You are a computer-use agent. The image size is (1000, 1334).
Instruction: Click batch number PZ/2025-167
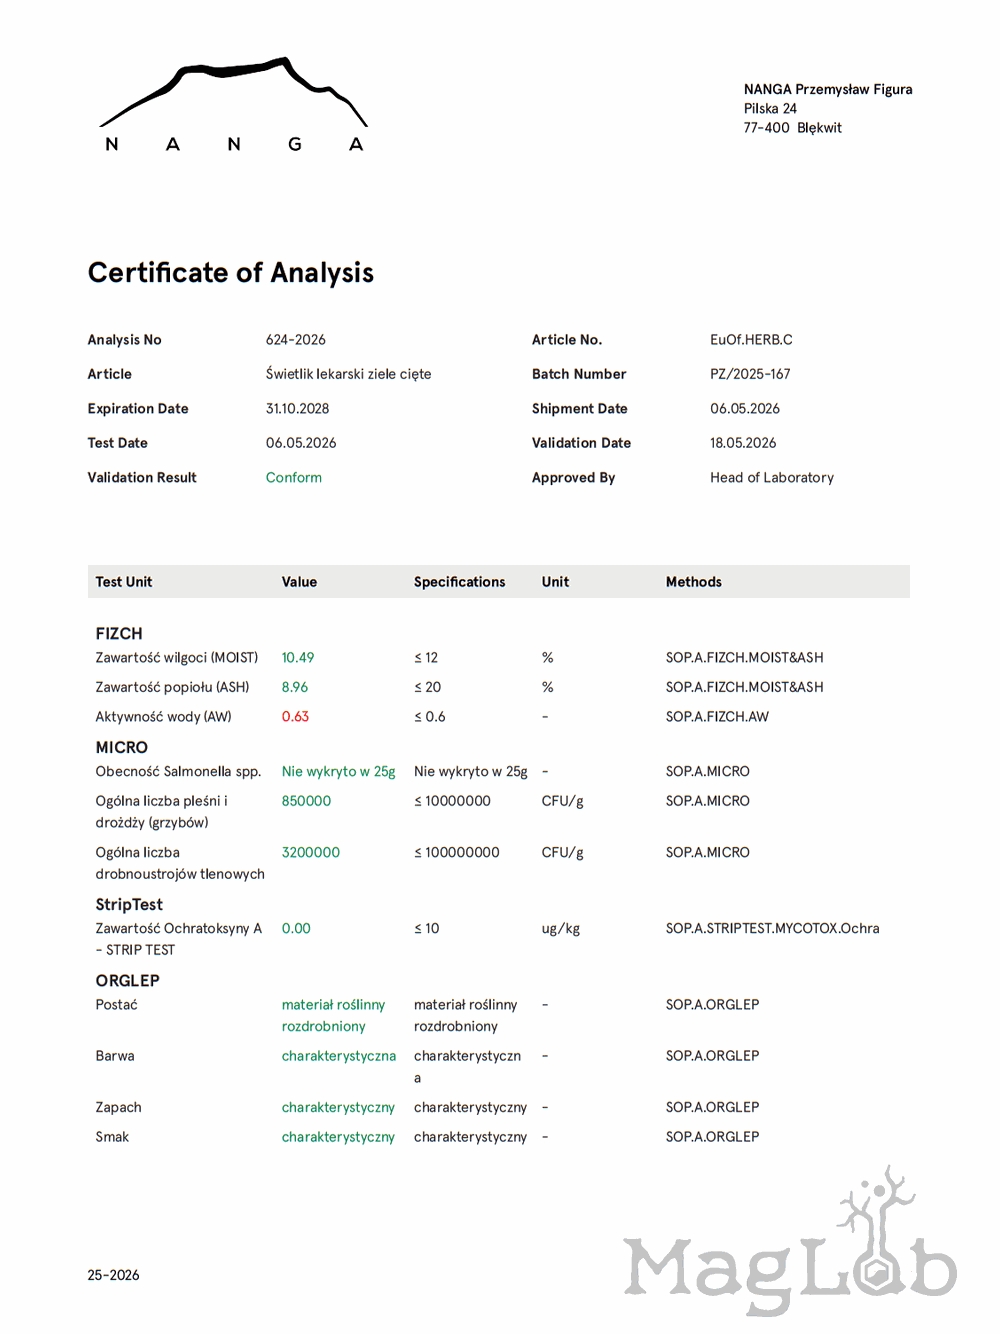pos(750,374)
